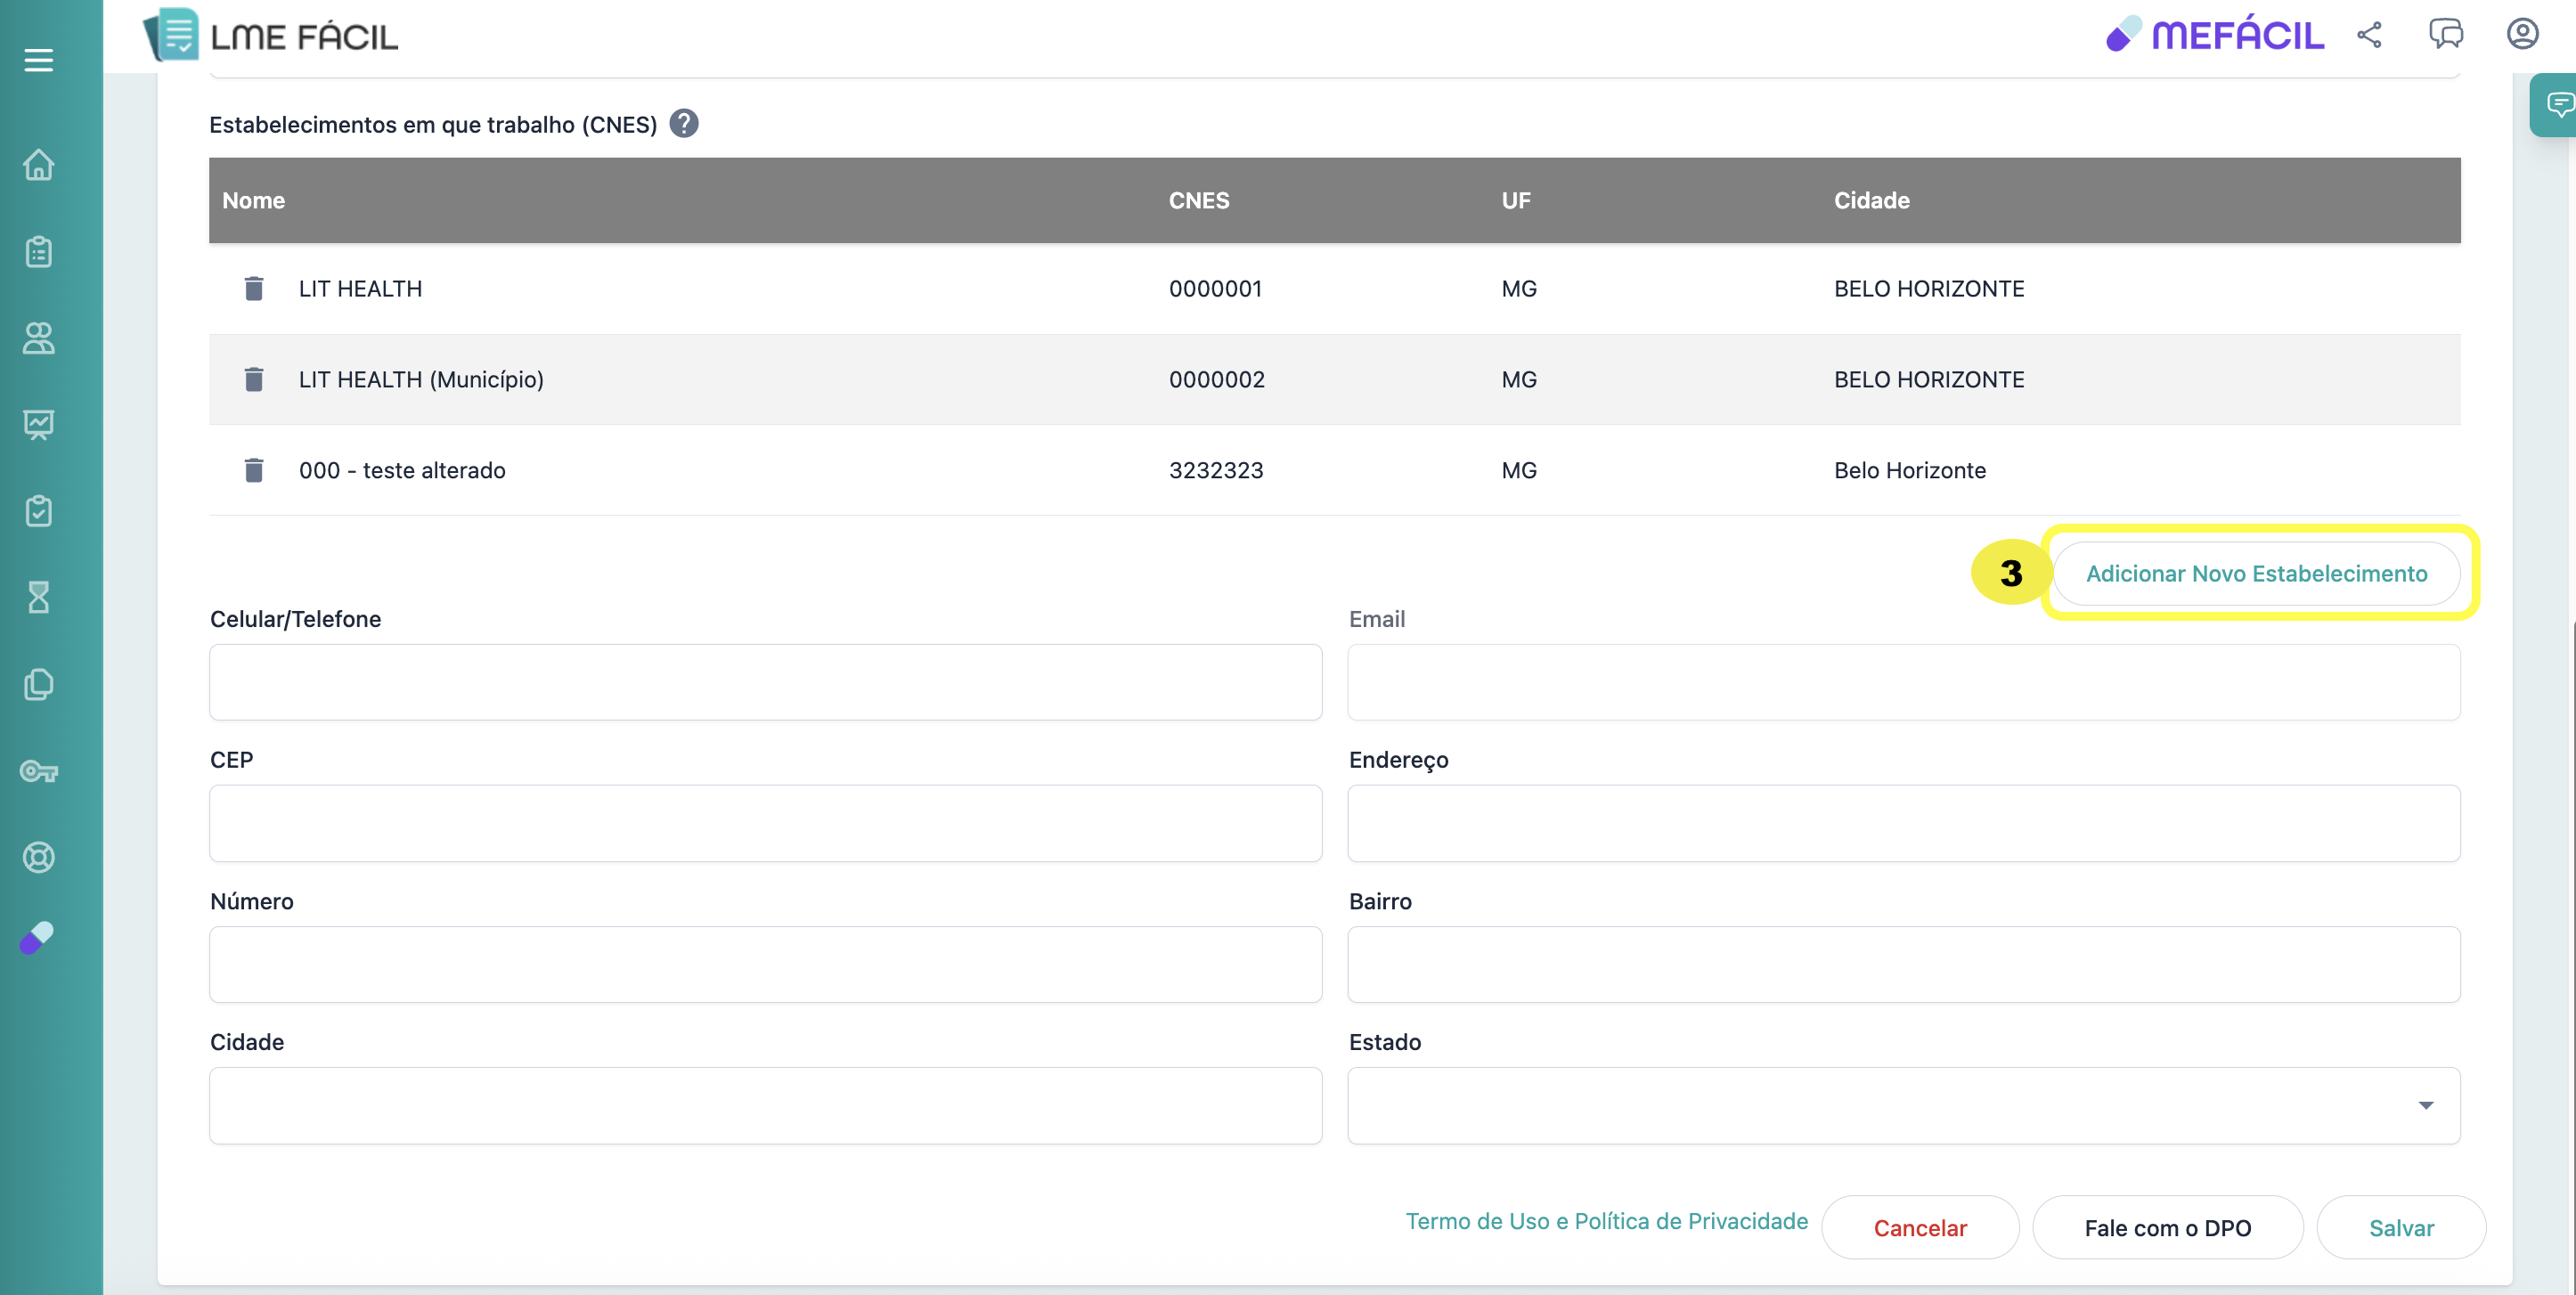Open the hamburger menu in sidebar
This screenshot has width=2576, height=1295.
coord(39,60)
